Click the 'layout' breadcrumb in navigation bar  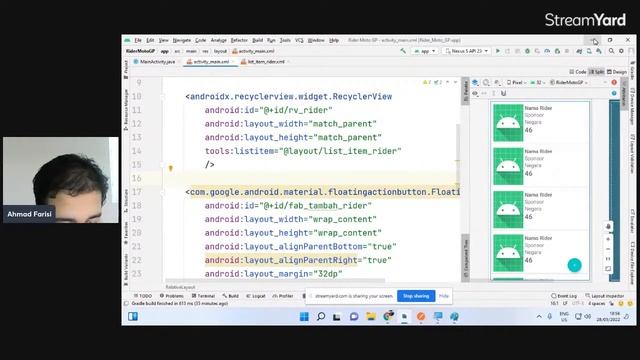click(x=220, y=51)
